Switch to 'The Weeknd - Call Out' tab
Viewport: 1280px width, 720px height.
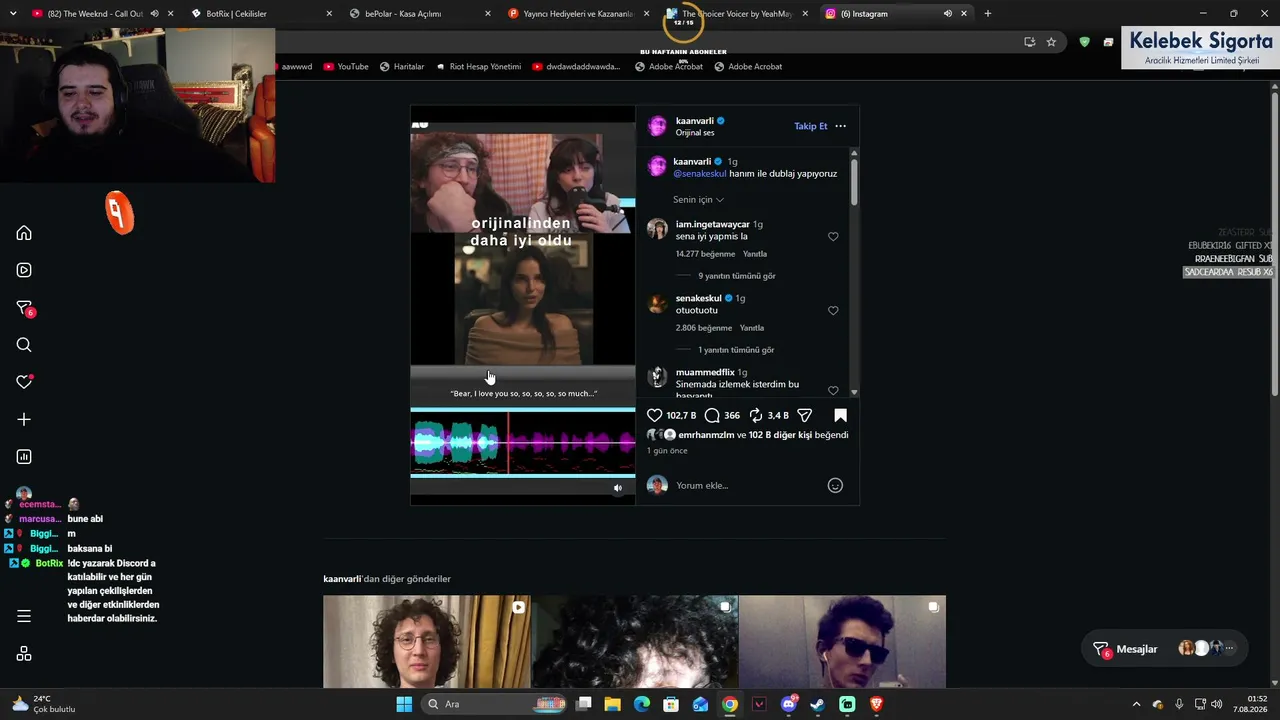click(96, 14)
